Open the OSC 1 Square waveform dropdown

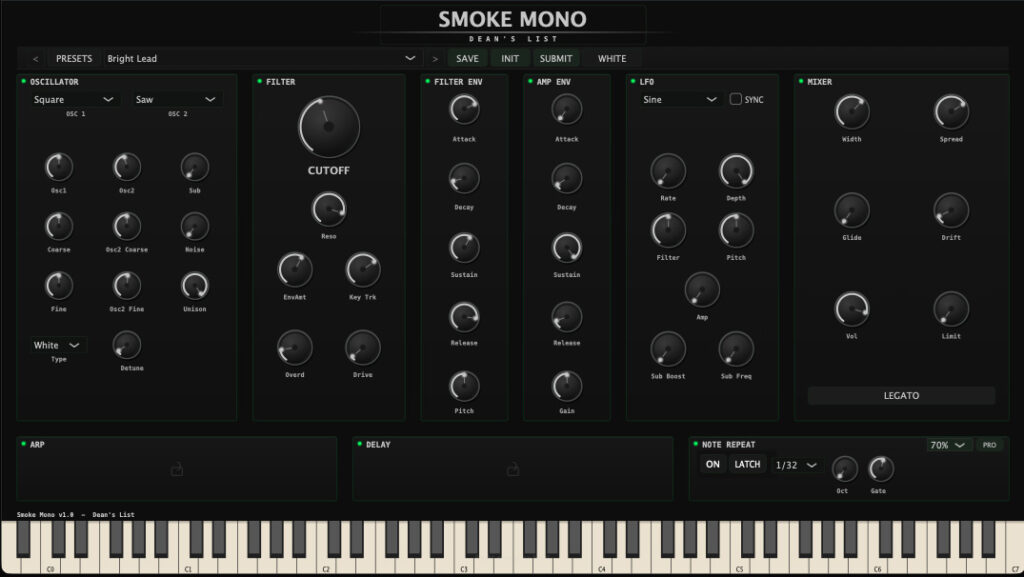pyautogui.click(x=70, y=99)
